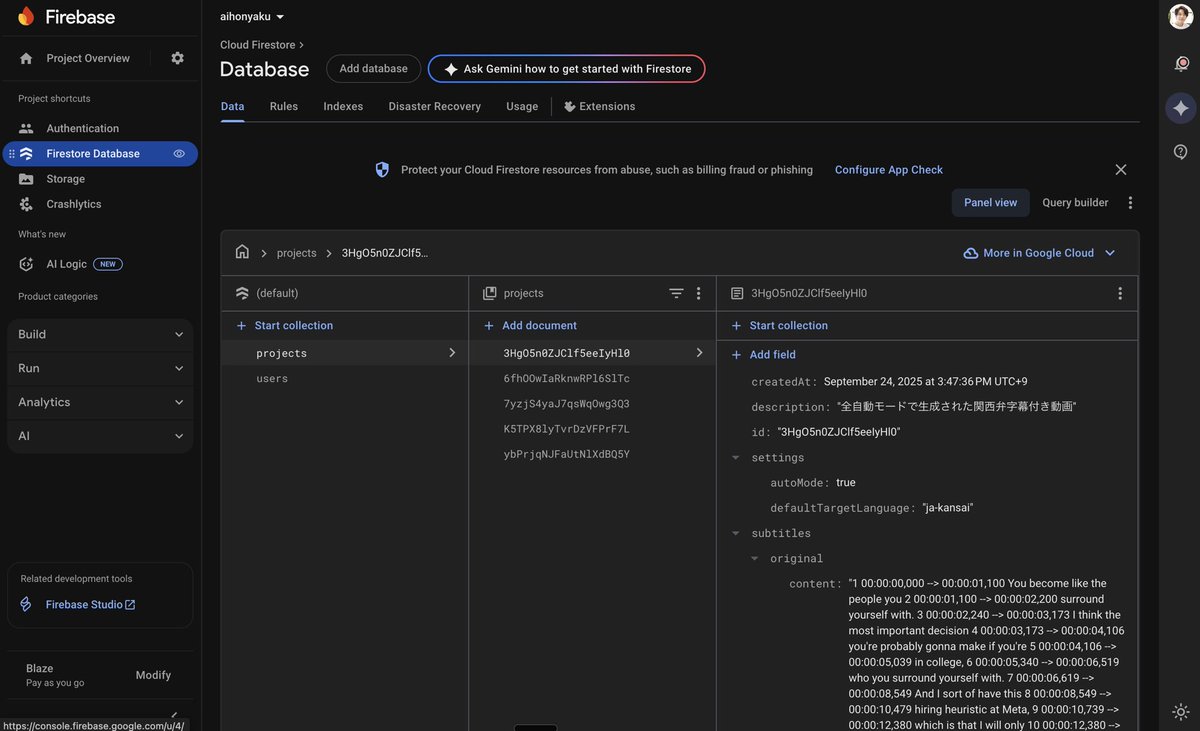This screenshot has width=1200, height=731.
Task: Open Firebase Studio external link
Action: pyautogui.click(x=90, y=605)
